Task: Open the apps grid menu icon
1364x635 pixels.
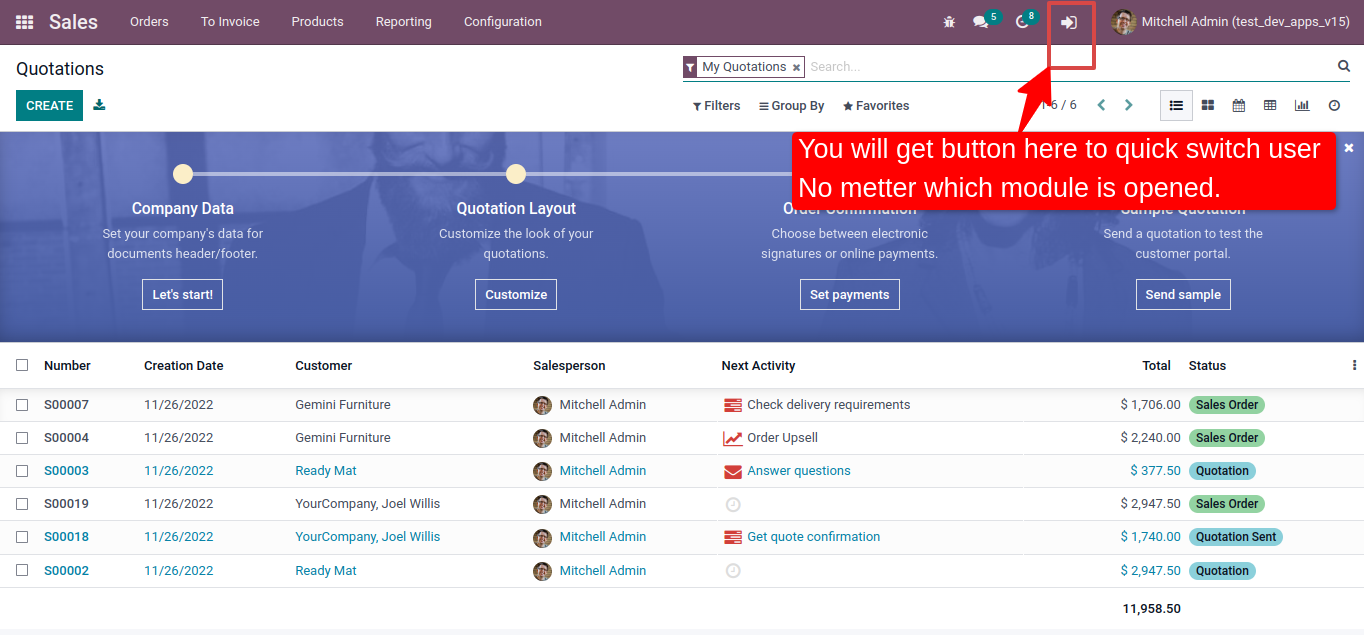Action: click(x=24, y=22)
